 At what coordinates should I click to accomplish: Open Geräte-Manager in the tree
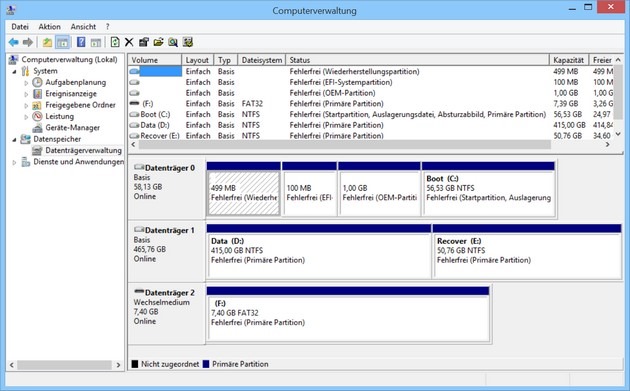[x=72, y=127]
